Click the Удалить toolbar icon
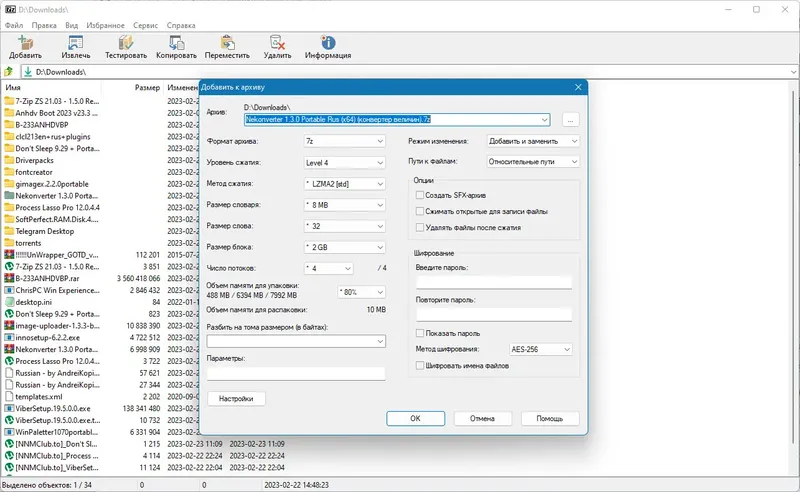Image resolution: width=800 pixels, height=492 pixels. coord(277,42)
